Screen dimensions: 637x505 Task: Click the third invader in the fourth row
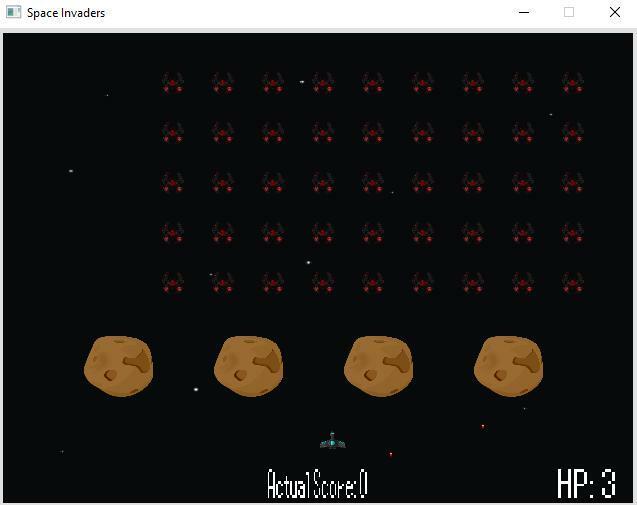click(273, 232)
